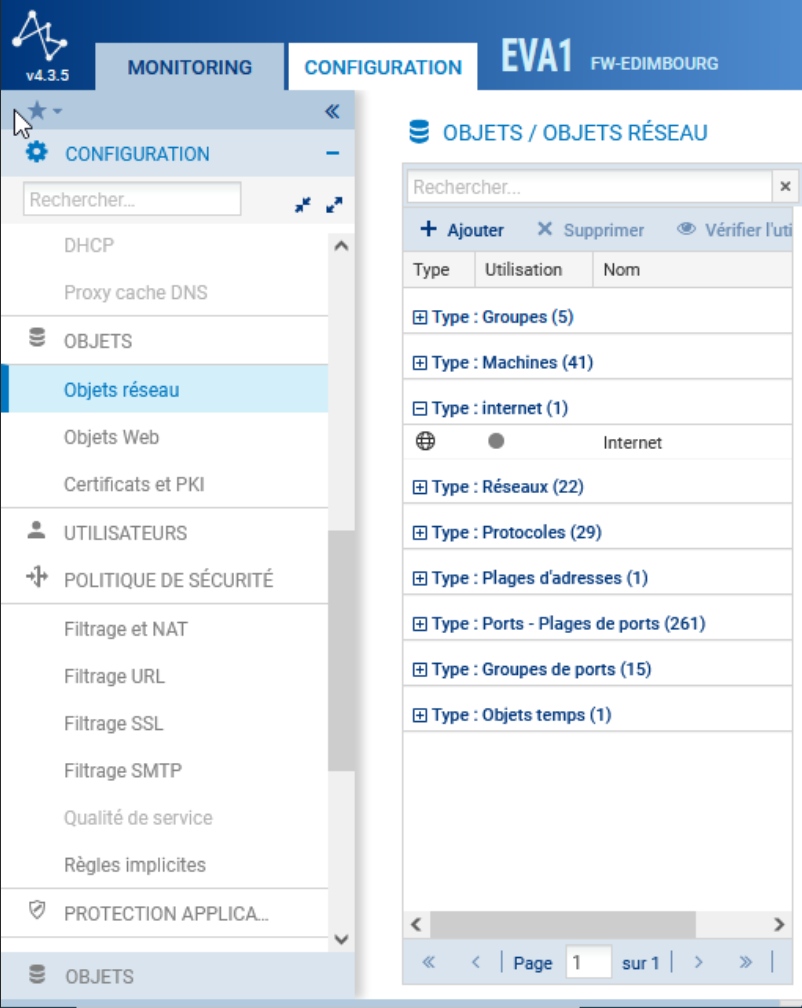Click the collapse-all arrows icon in menu
The height and width of the screenshot is (1008, 802).
point(303,203)
